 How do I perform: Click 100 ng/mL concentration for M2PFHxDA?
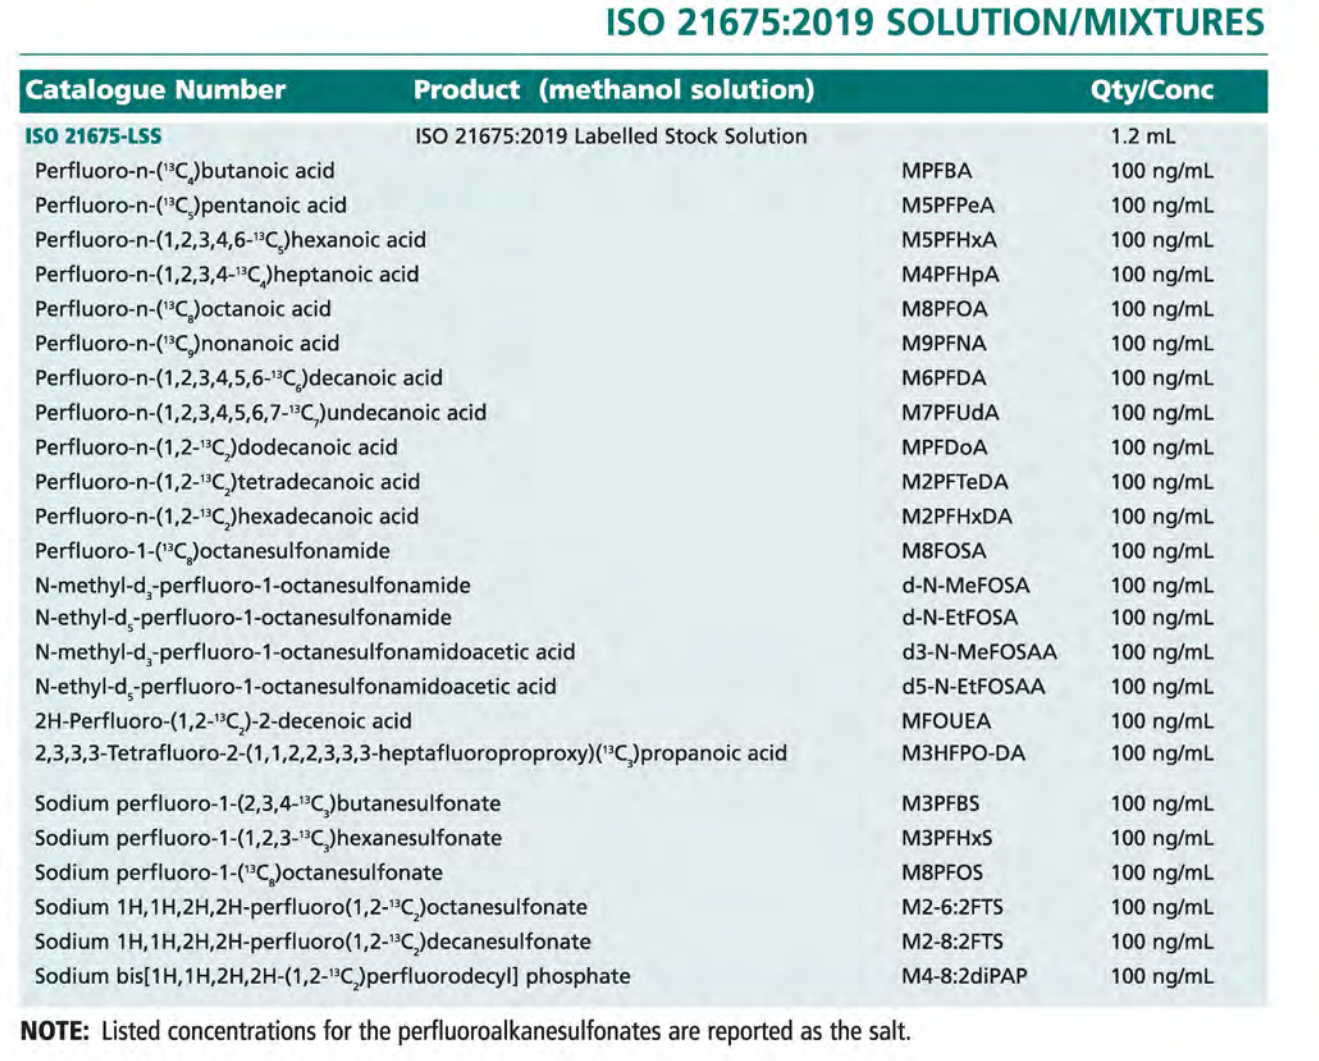[x=1162, y=517]
